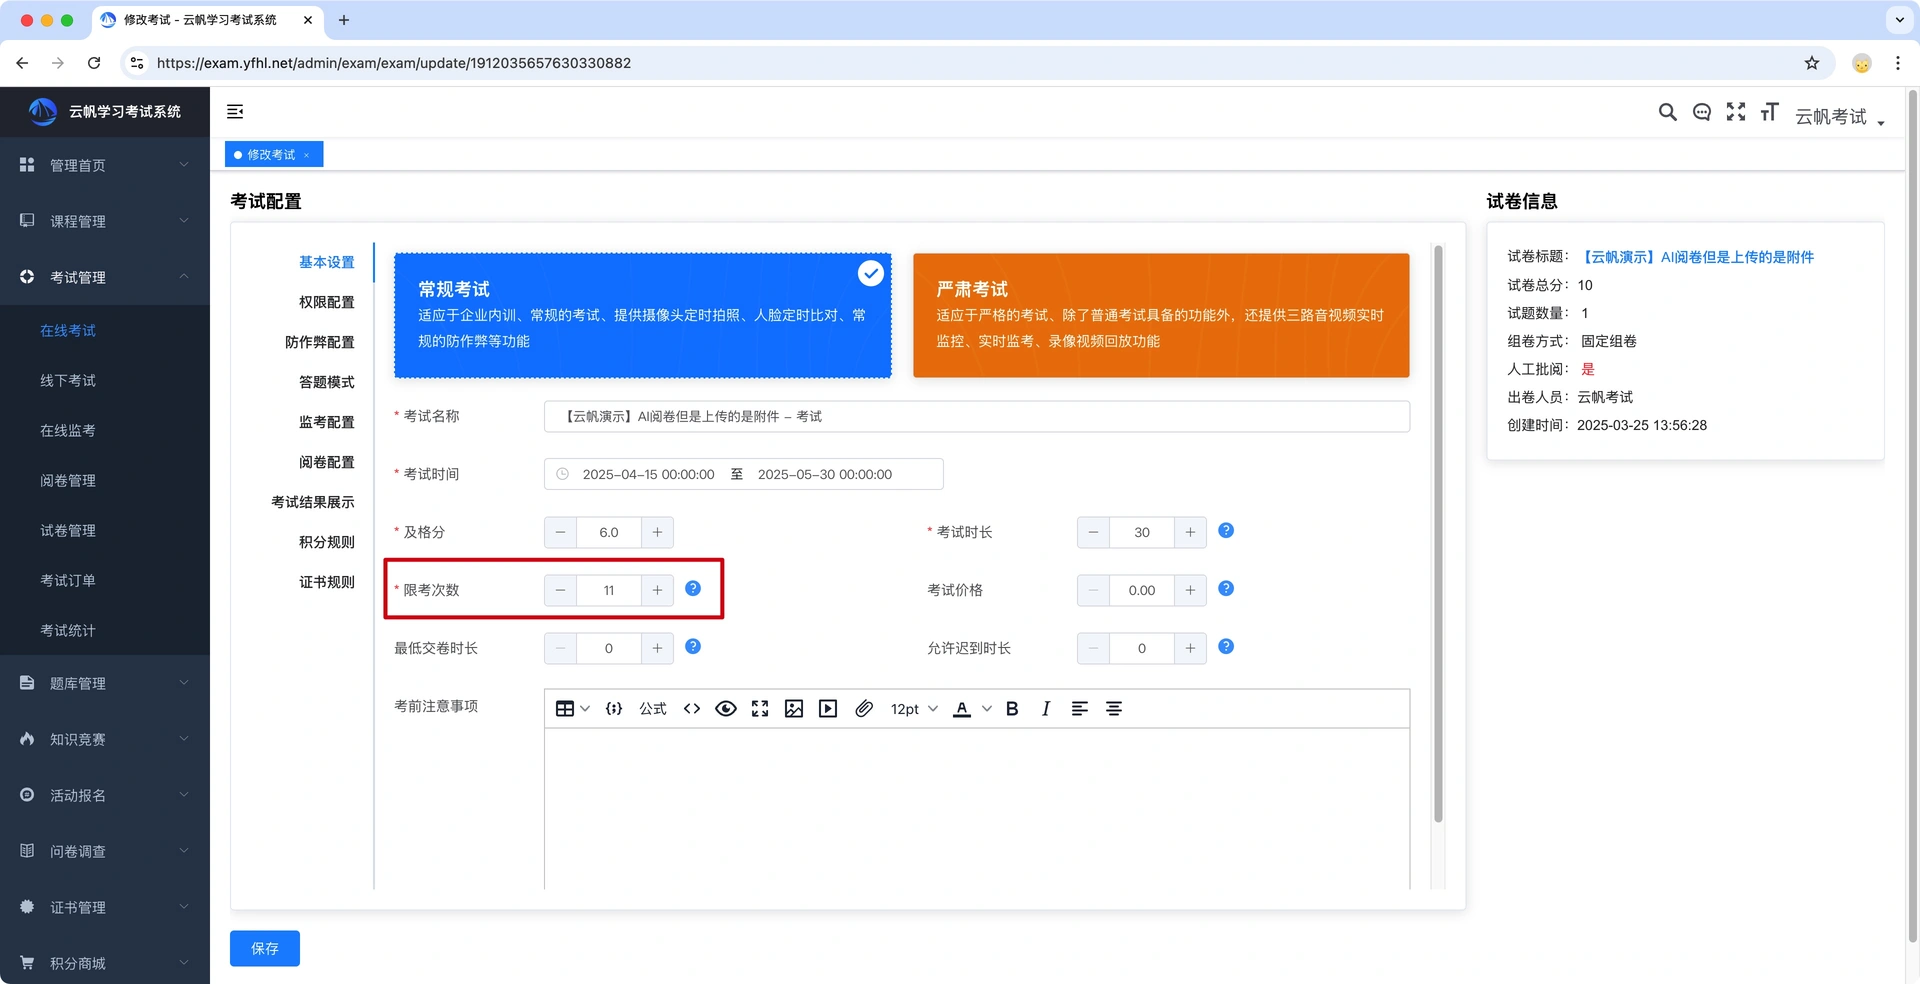Image resolution: width=1920 pixels, height=984 pixels.
Task: Open the font size adjustment icon
Action: (x=1770, y=112)
